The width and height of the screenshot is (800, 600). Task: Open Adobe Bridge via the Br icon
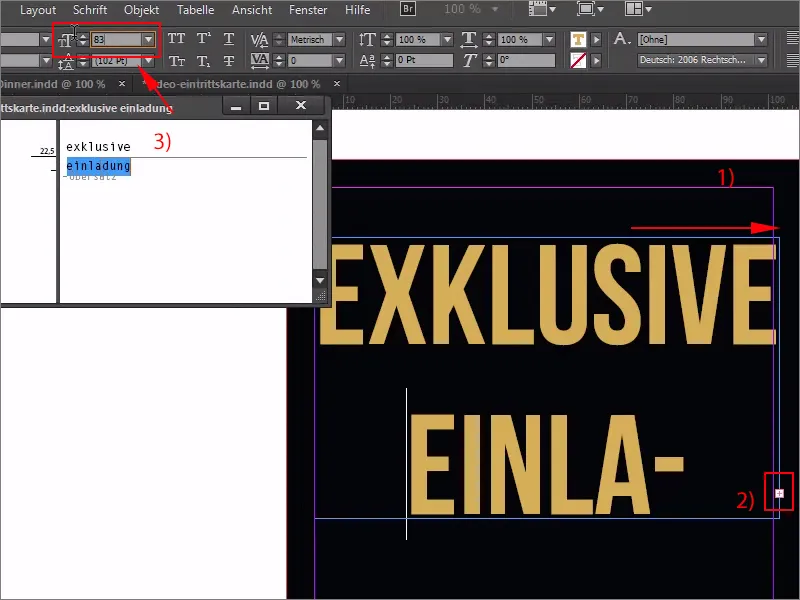point(408,9)
